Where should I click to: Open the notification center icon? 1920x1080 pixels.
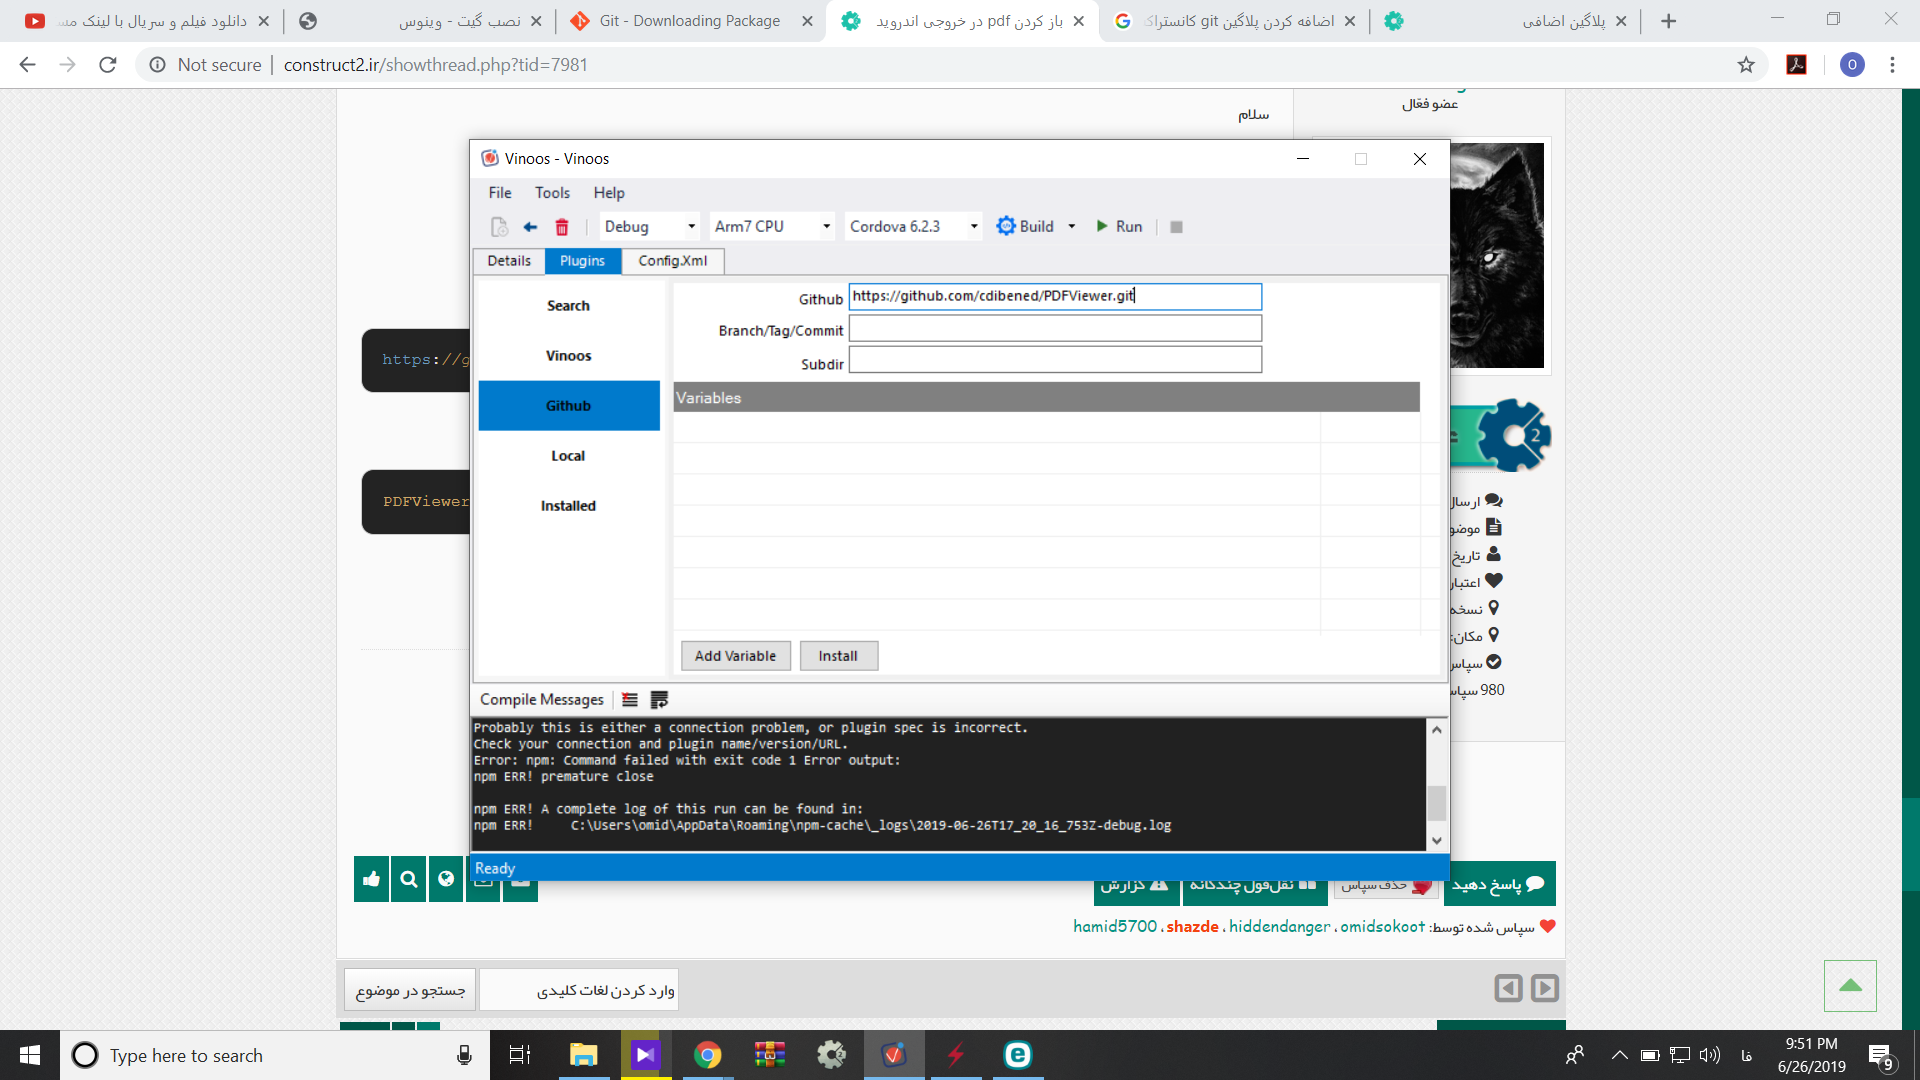tap(1880, 1056)
